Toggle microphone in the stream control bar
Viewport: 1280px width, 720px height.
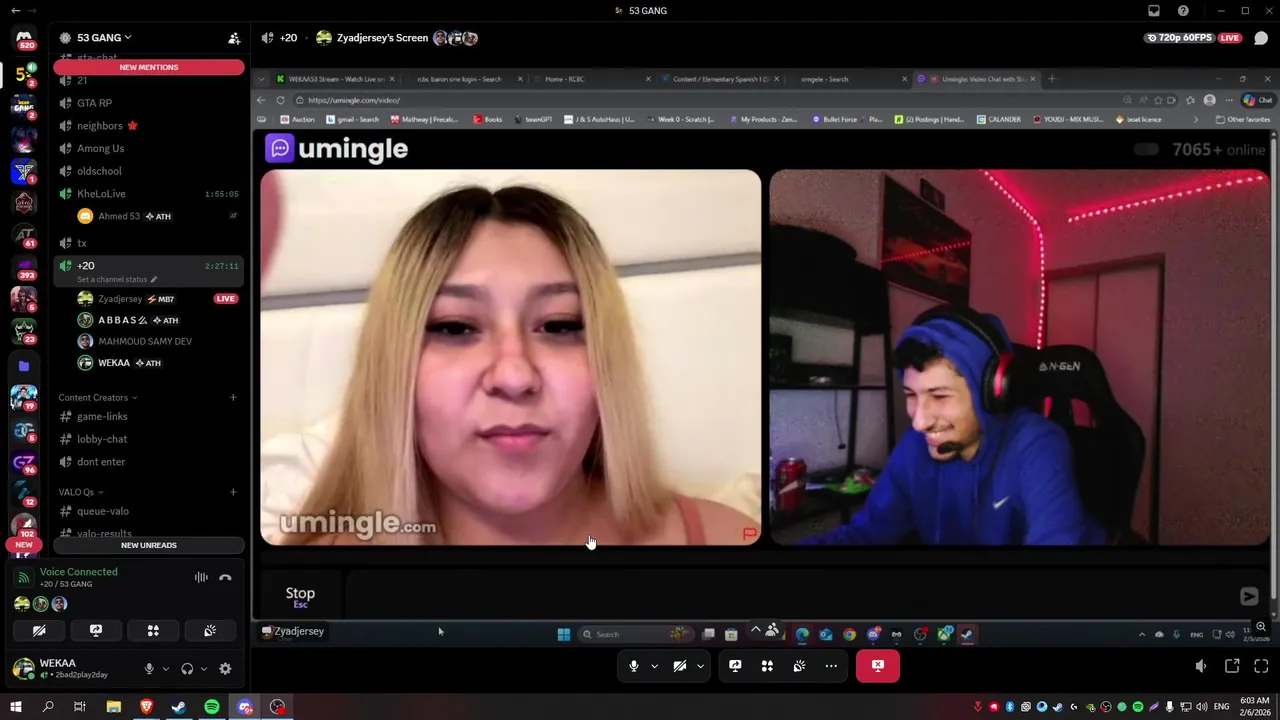[634, 666]
